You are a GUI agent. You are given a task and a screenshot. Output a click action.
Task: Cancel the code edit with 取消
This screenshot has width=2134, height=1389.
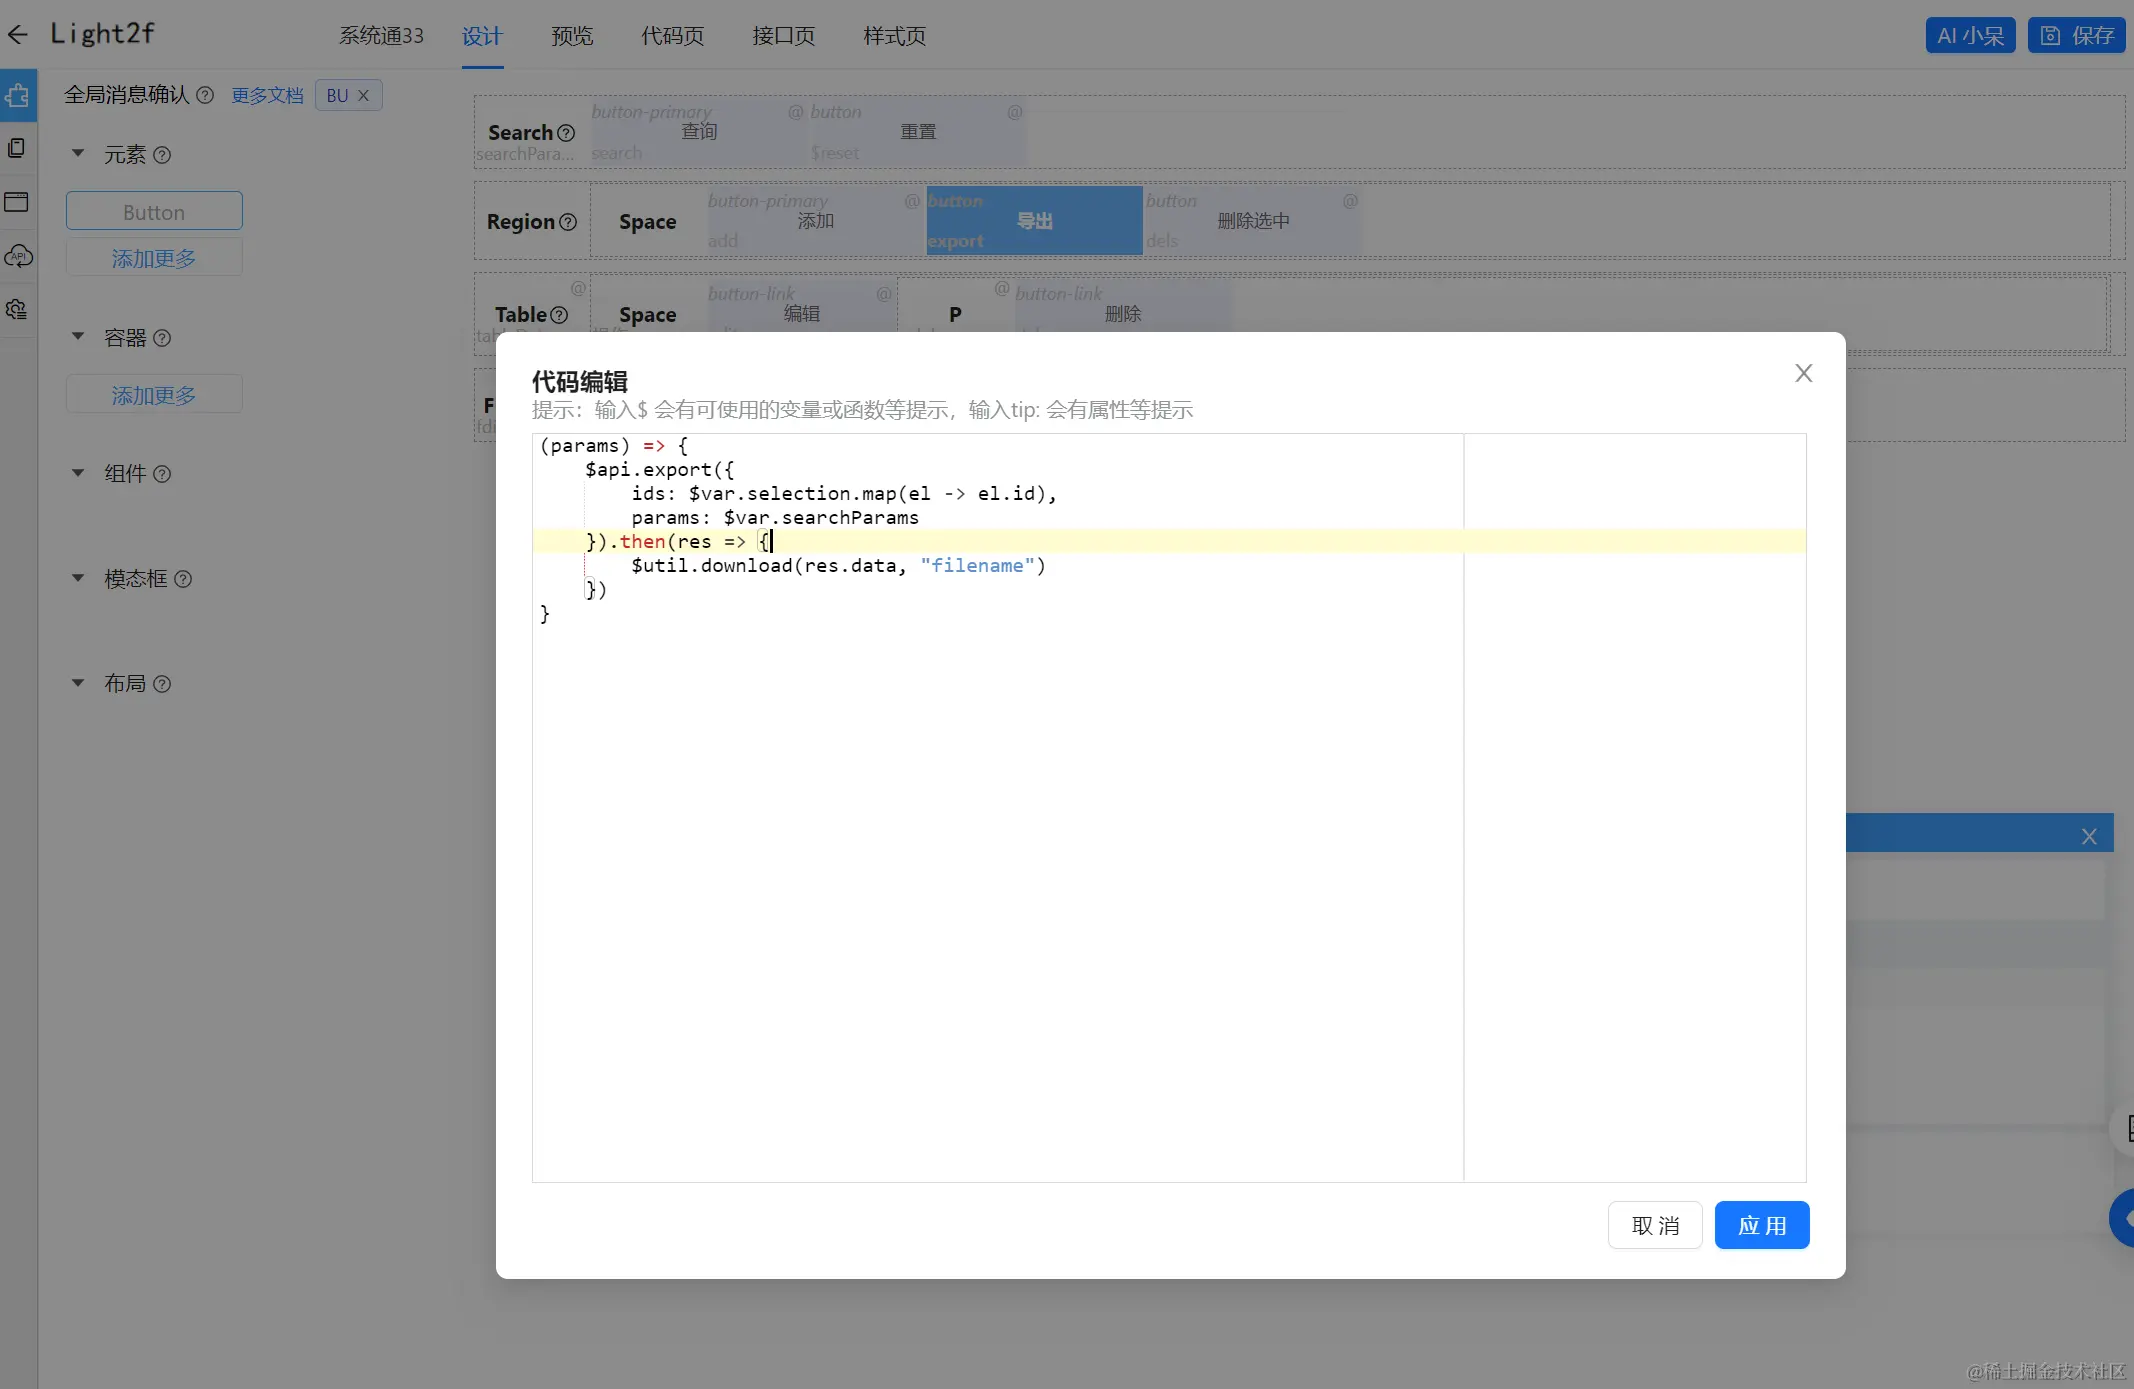(x=1655, y=1225)
